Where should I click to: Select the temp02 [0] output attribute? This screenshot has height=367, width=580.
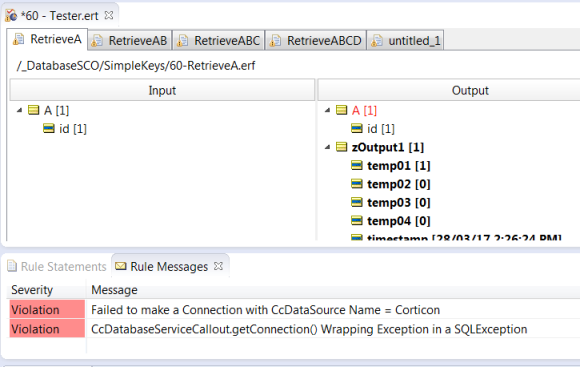tap(398, 184)
